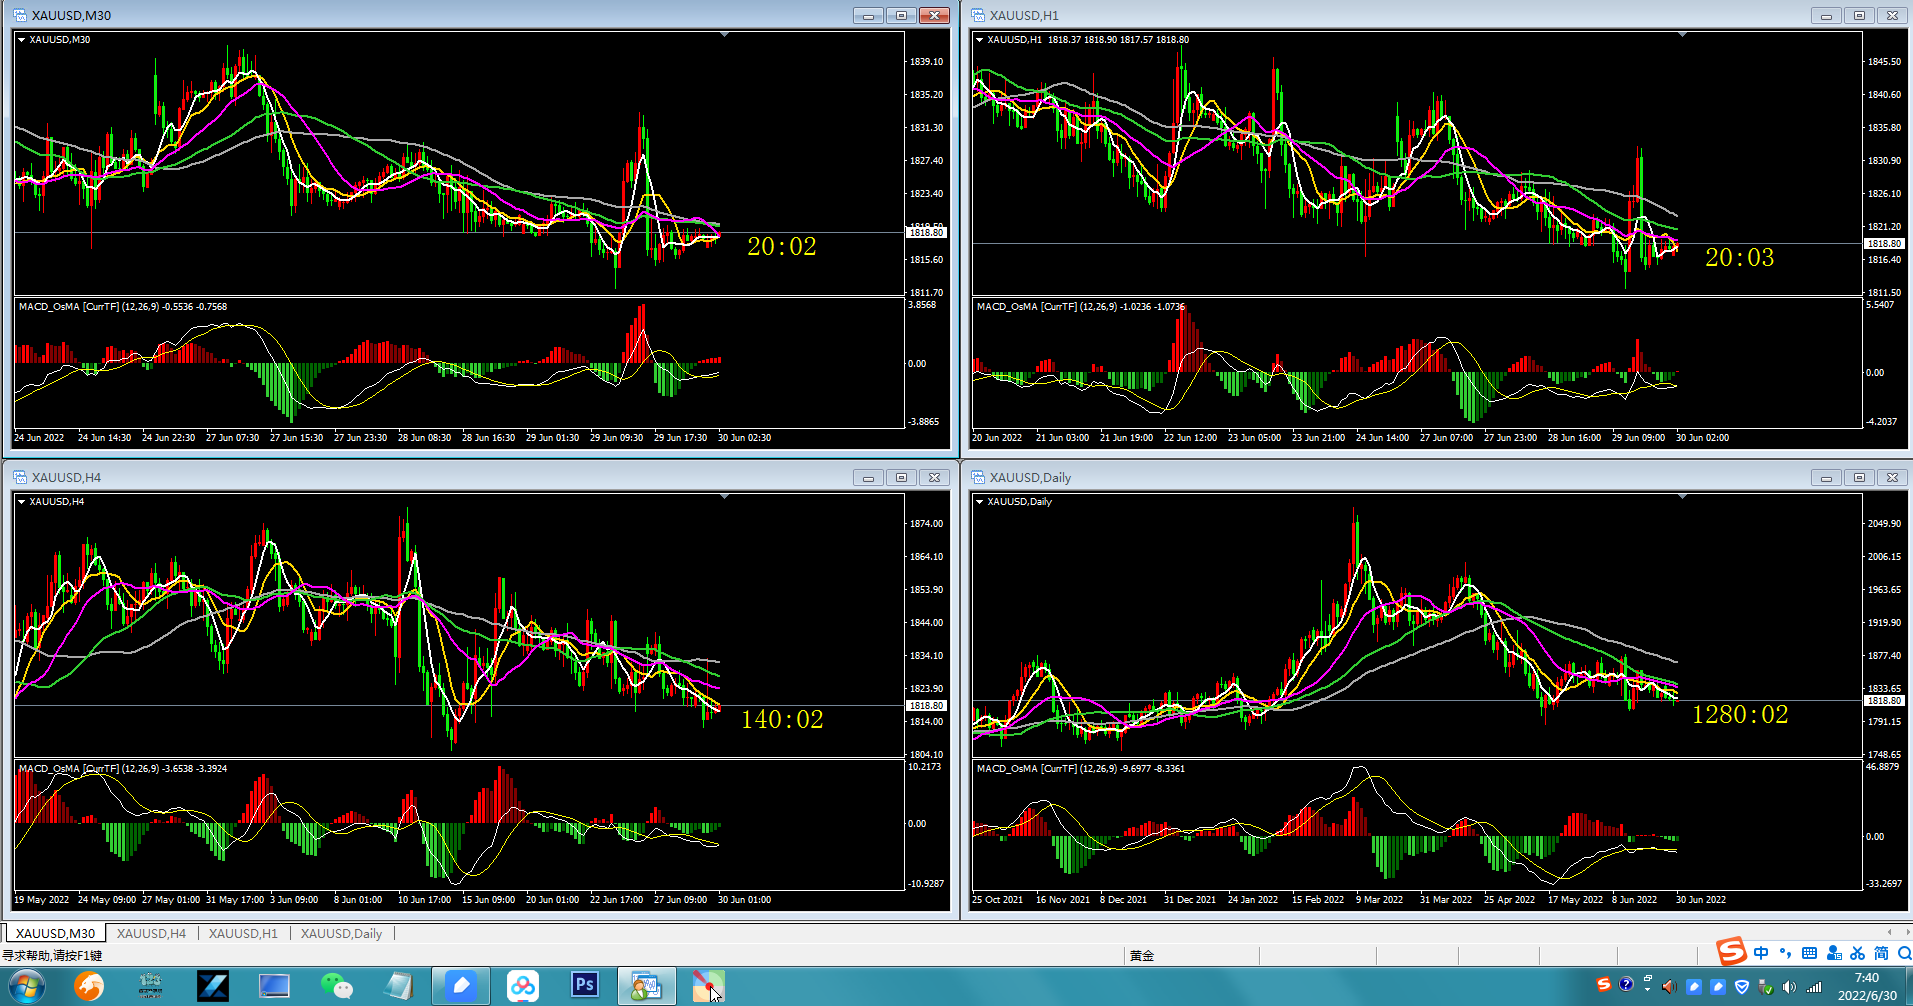Viewport: 1913px width, 1006px height.
Task: Open the WeChat icon in the taskbar
Action: tap(337, 986)
